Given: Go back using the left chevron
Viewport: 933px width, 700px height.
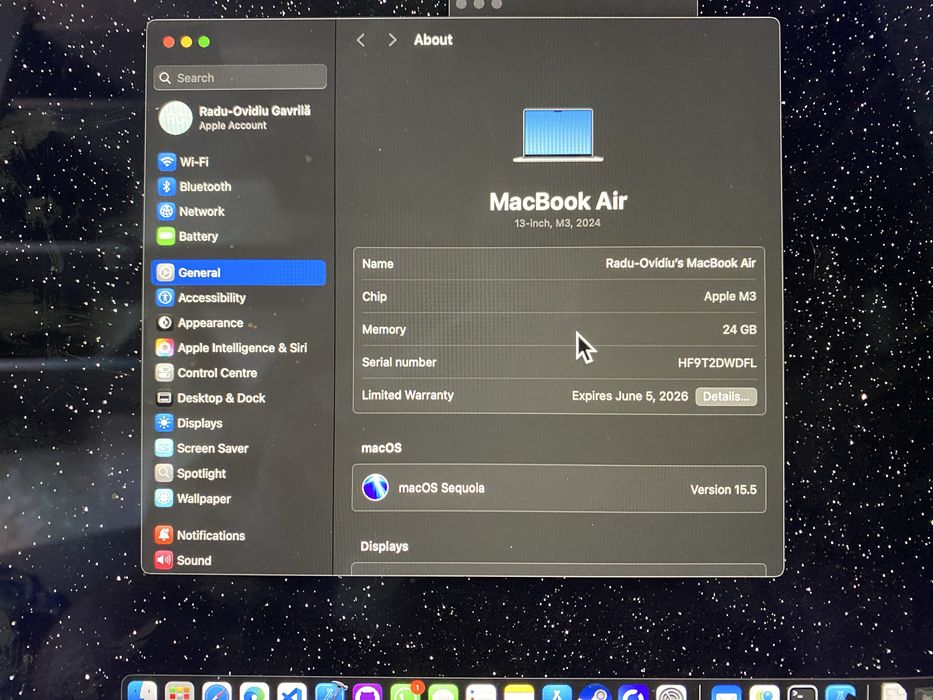Looking at the screenshot, I should (361, 40).
